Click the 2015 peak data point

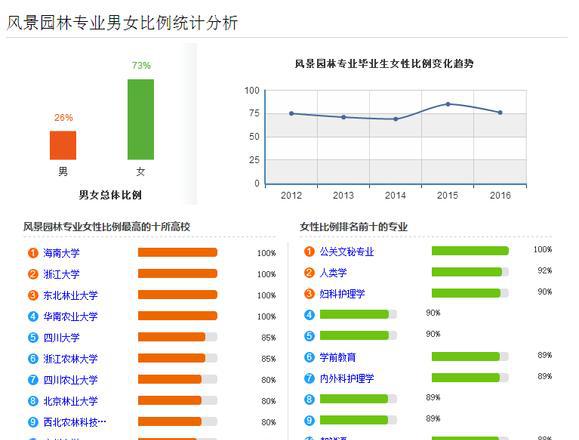(x=448, y=104)
